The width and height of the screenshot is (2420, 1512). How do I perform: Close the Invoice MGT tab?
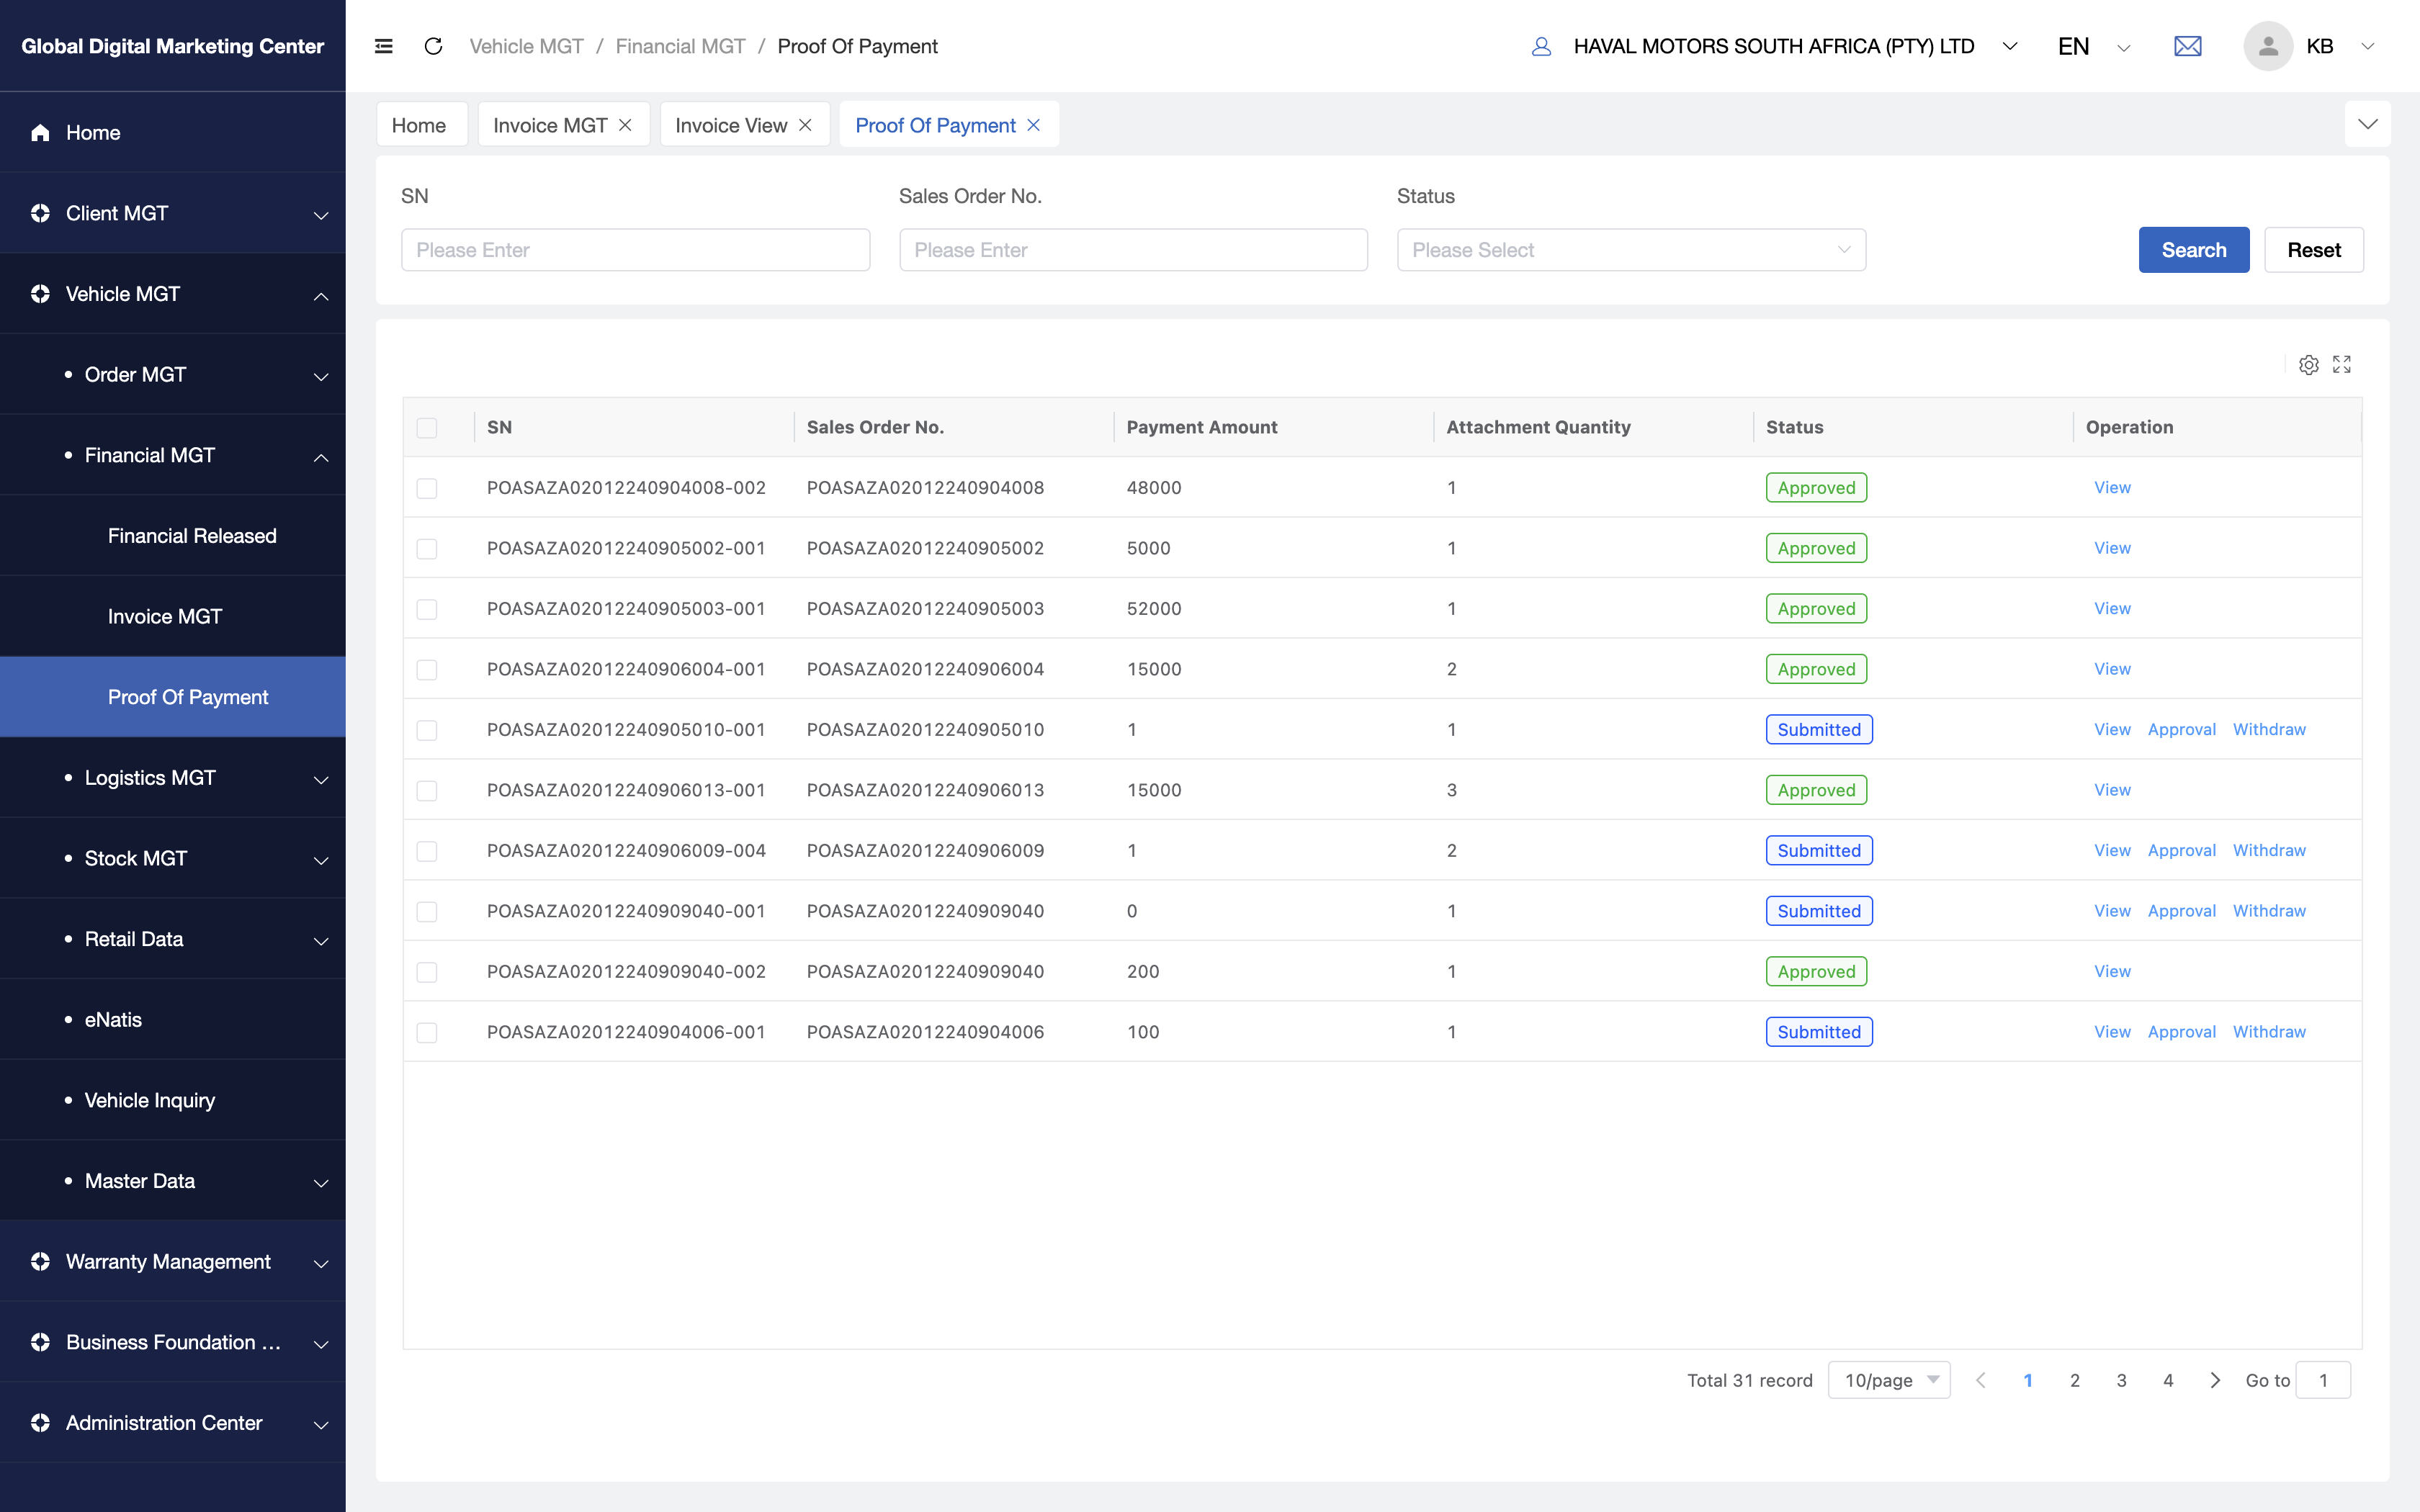click(x=625, y=125)
